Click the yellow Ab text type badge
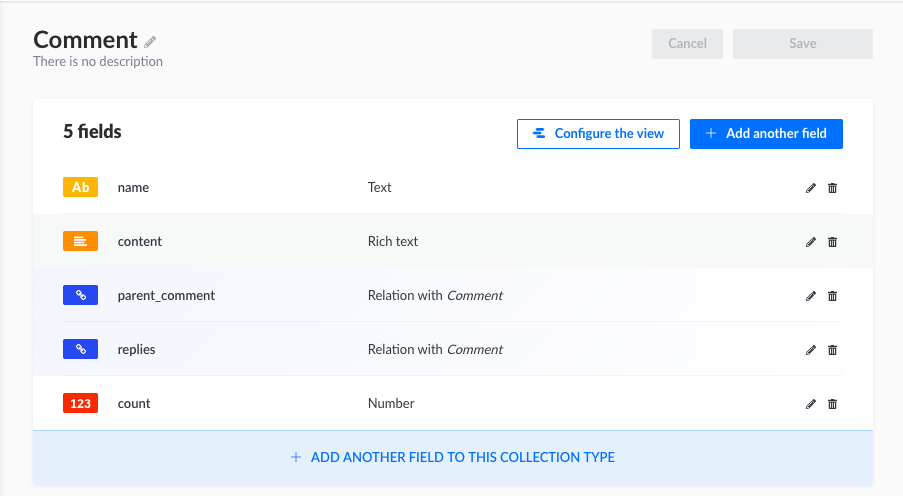The width and height of the screenshot is (903, 496). 80,187
